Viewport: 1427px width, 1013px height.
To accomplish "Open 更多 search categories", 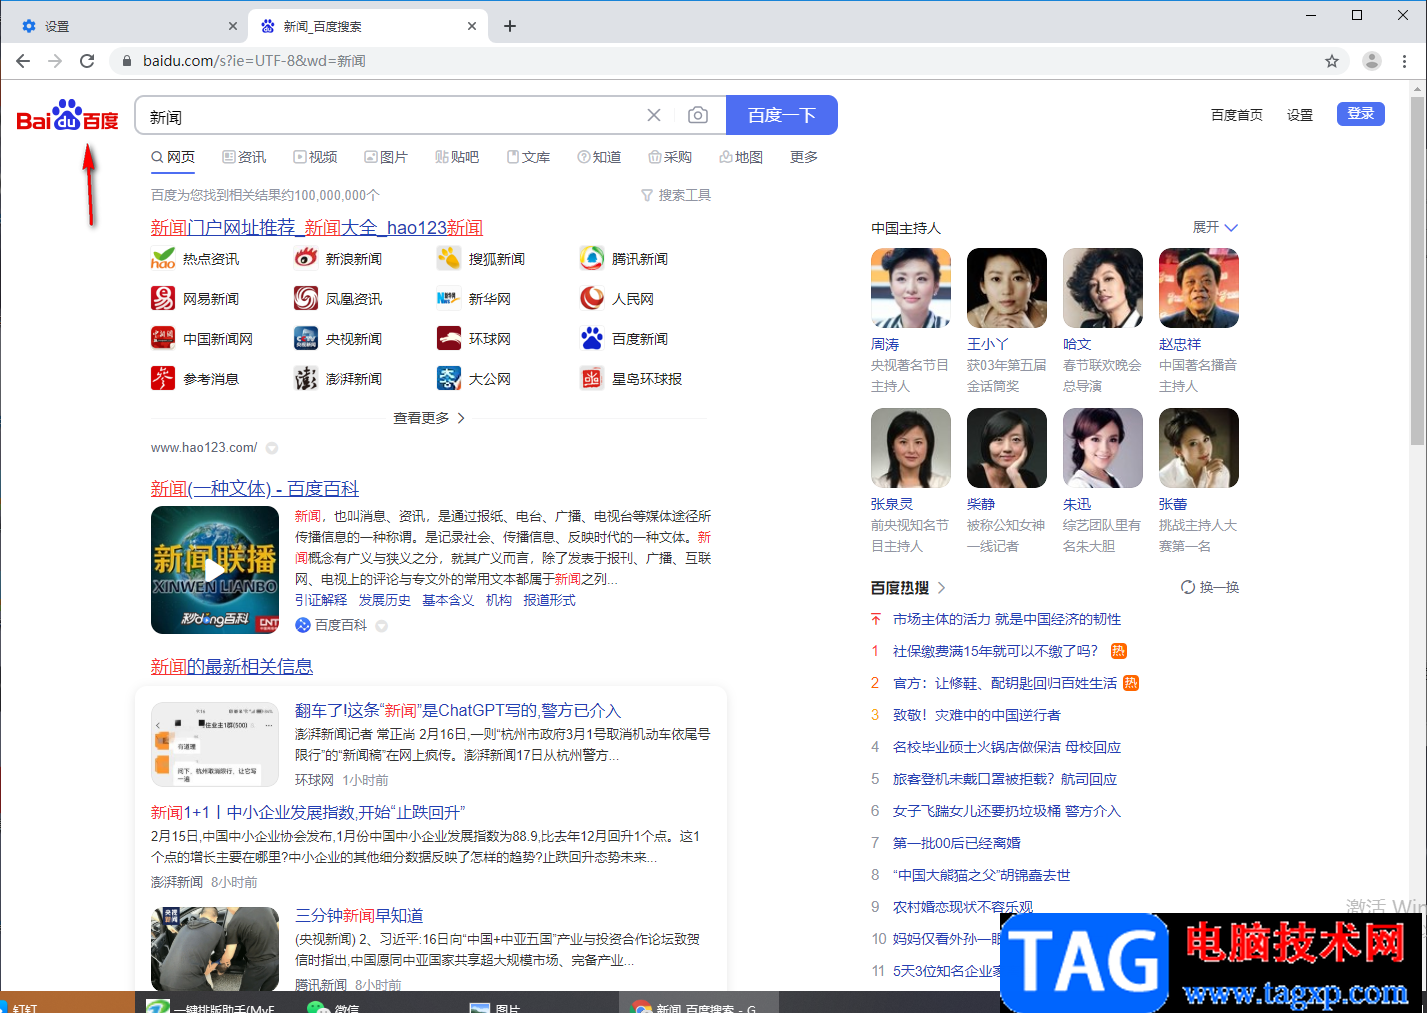I will 804,157.
